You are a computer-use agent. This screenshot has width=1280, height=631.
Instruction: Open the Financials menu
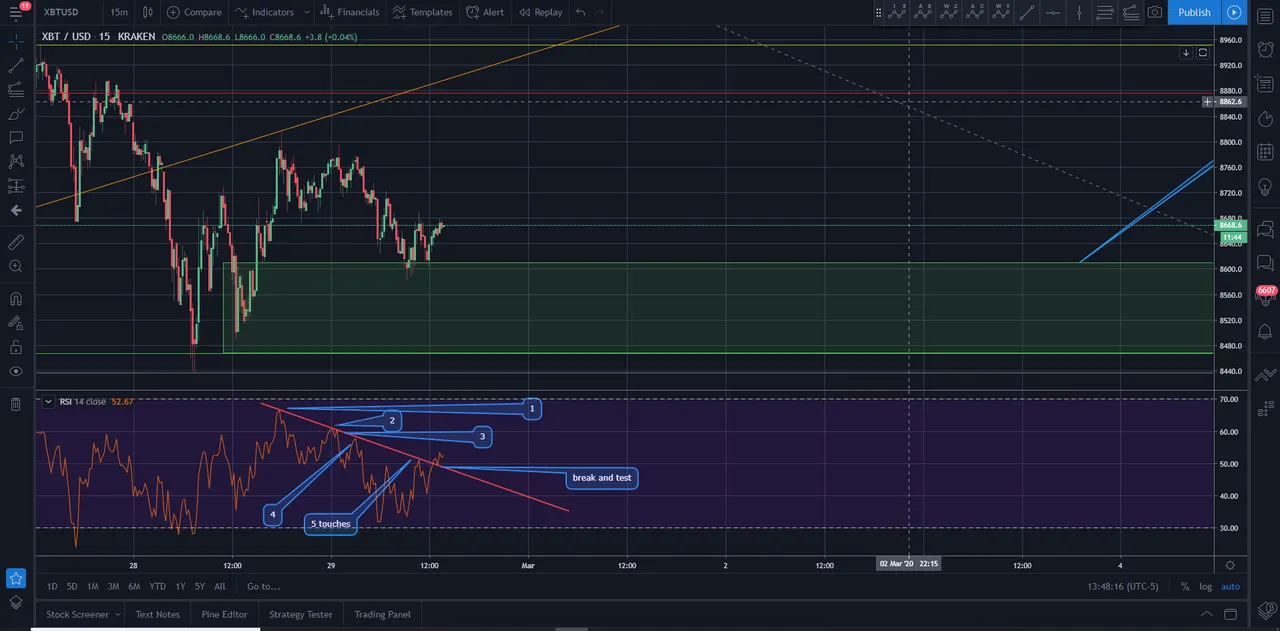click(349, 12)
